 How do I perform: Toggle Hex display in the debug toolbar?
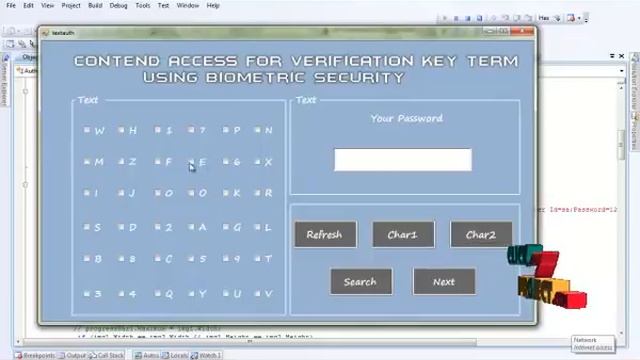pos(543,18)
